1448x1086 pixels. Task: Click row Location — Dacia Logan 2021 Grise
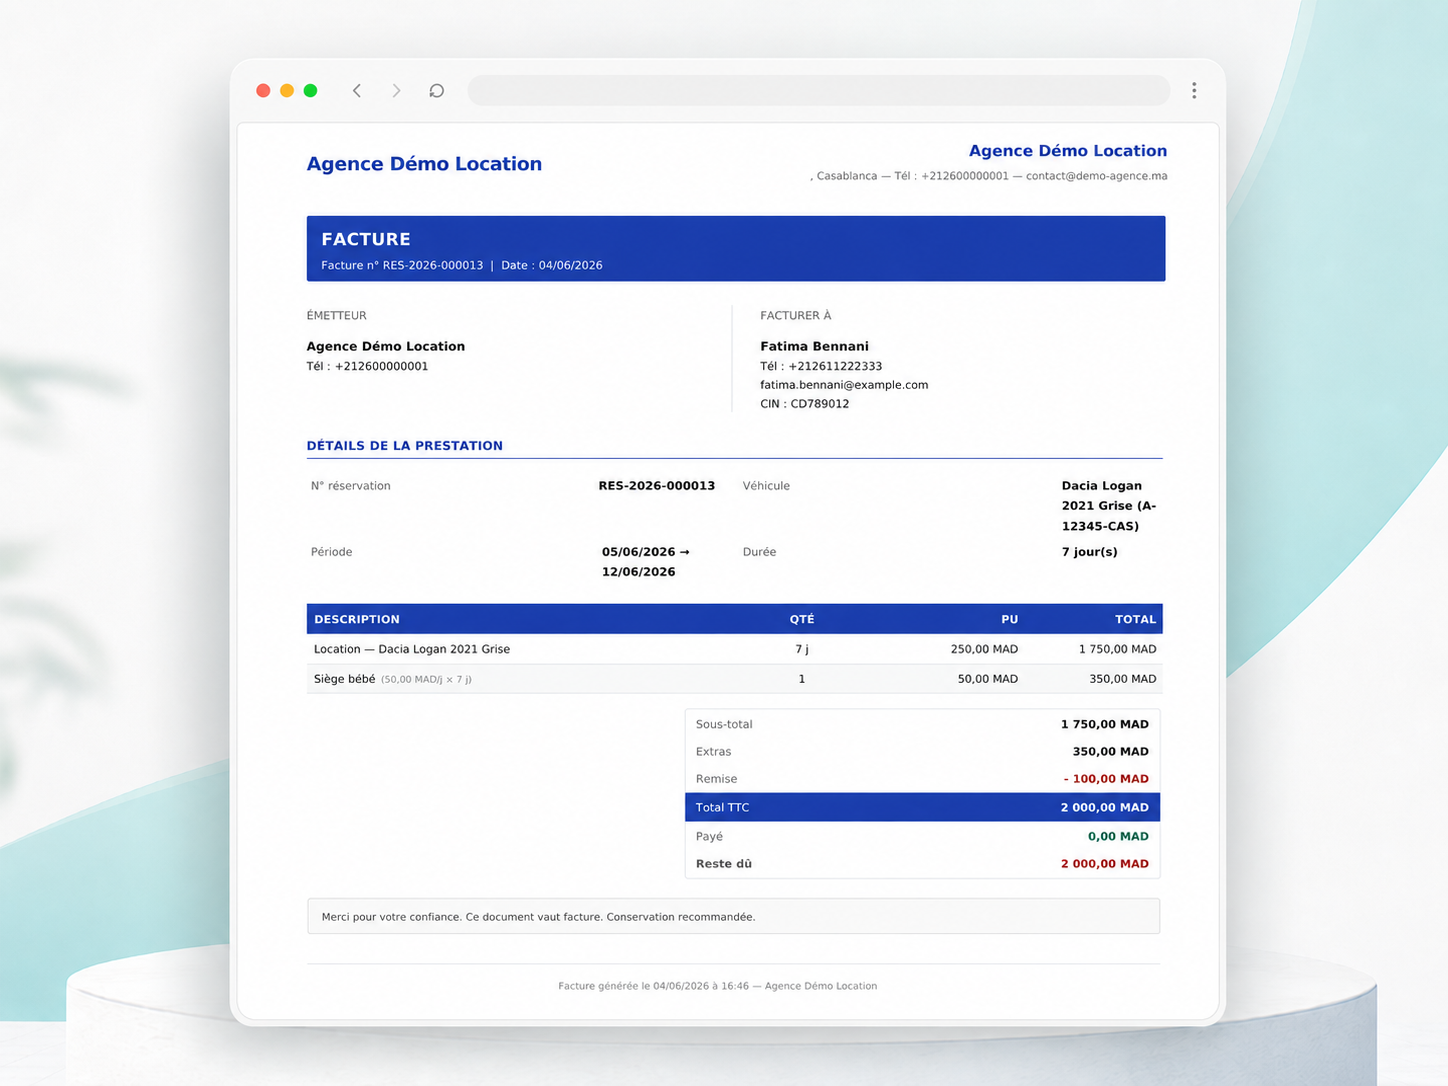412,650
